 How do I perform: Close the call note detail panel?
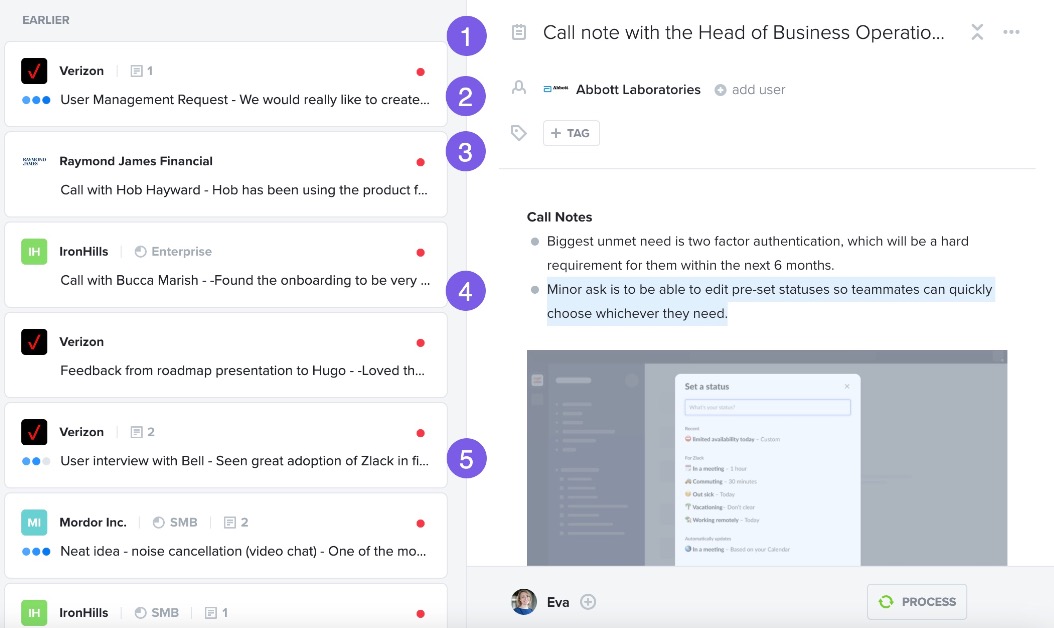coord(977,32)
